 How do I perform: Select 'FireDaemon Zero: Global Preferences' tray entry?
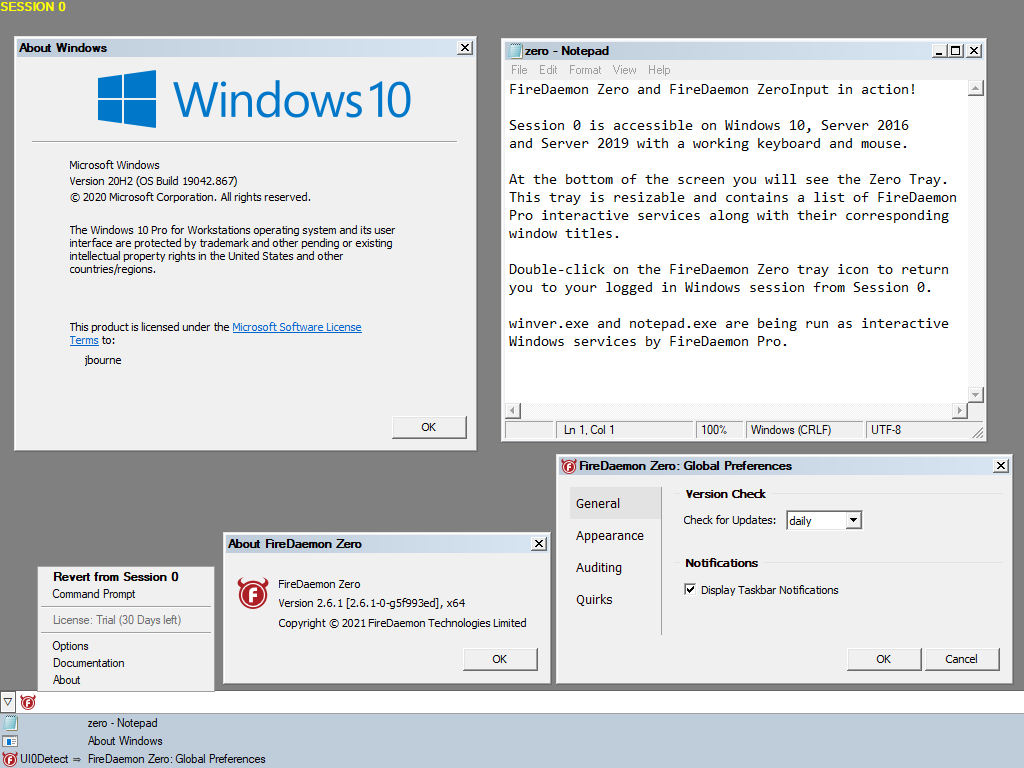[x=176, y=759]
